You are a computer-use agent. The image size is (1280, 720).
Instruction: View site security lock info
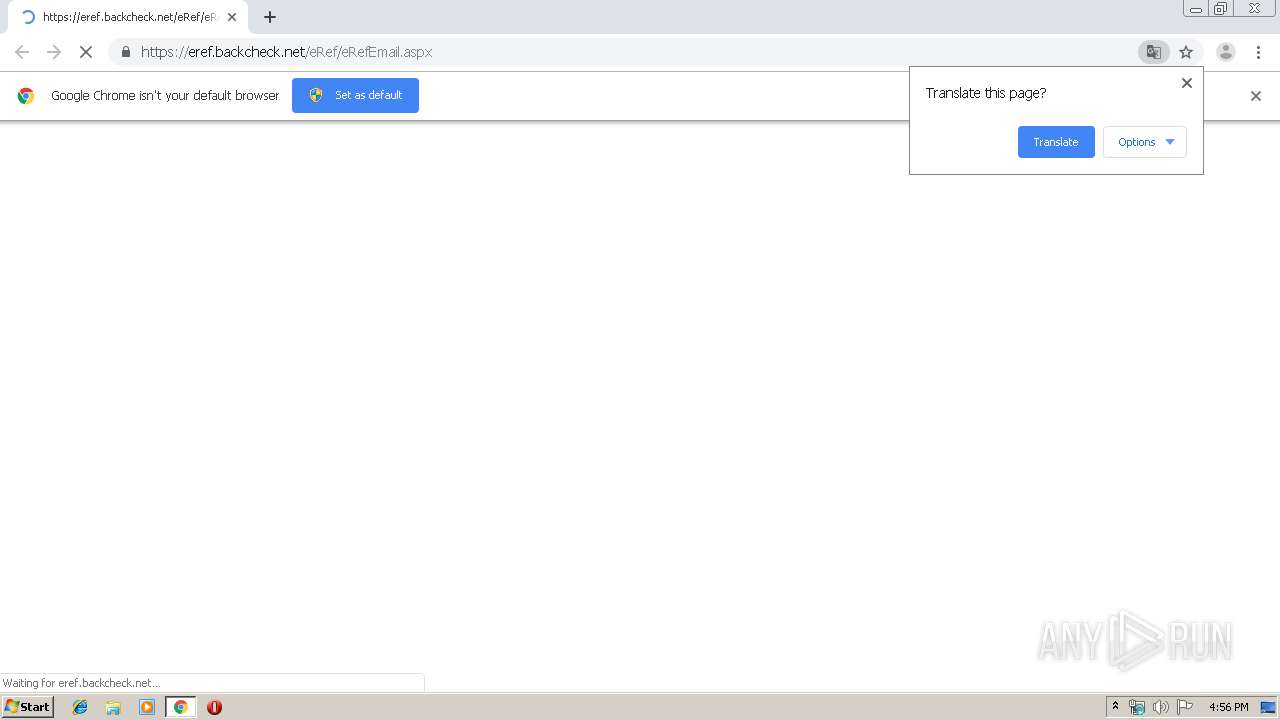[125, 52]
